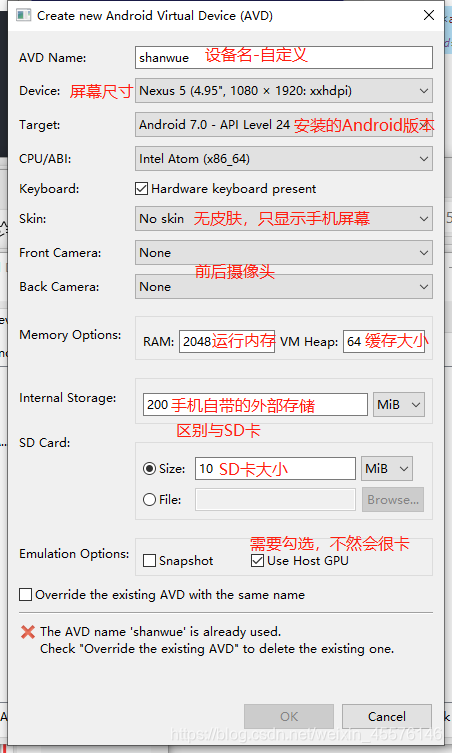Click the VM Heap input field
Viewport: 452px width, 753px height.
click(384, 341)
